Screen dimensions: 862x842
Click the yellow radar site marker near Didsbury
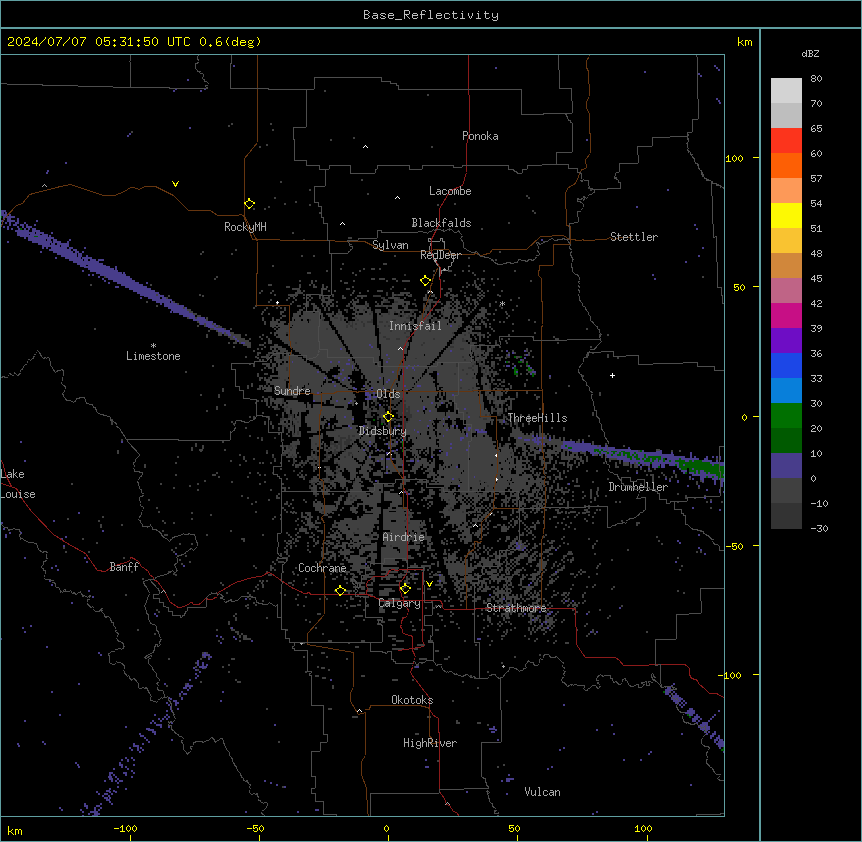388,417
